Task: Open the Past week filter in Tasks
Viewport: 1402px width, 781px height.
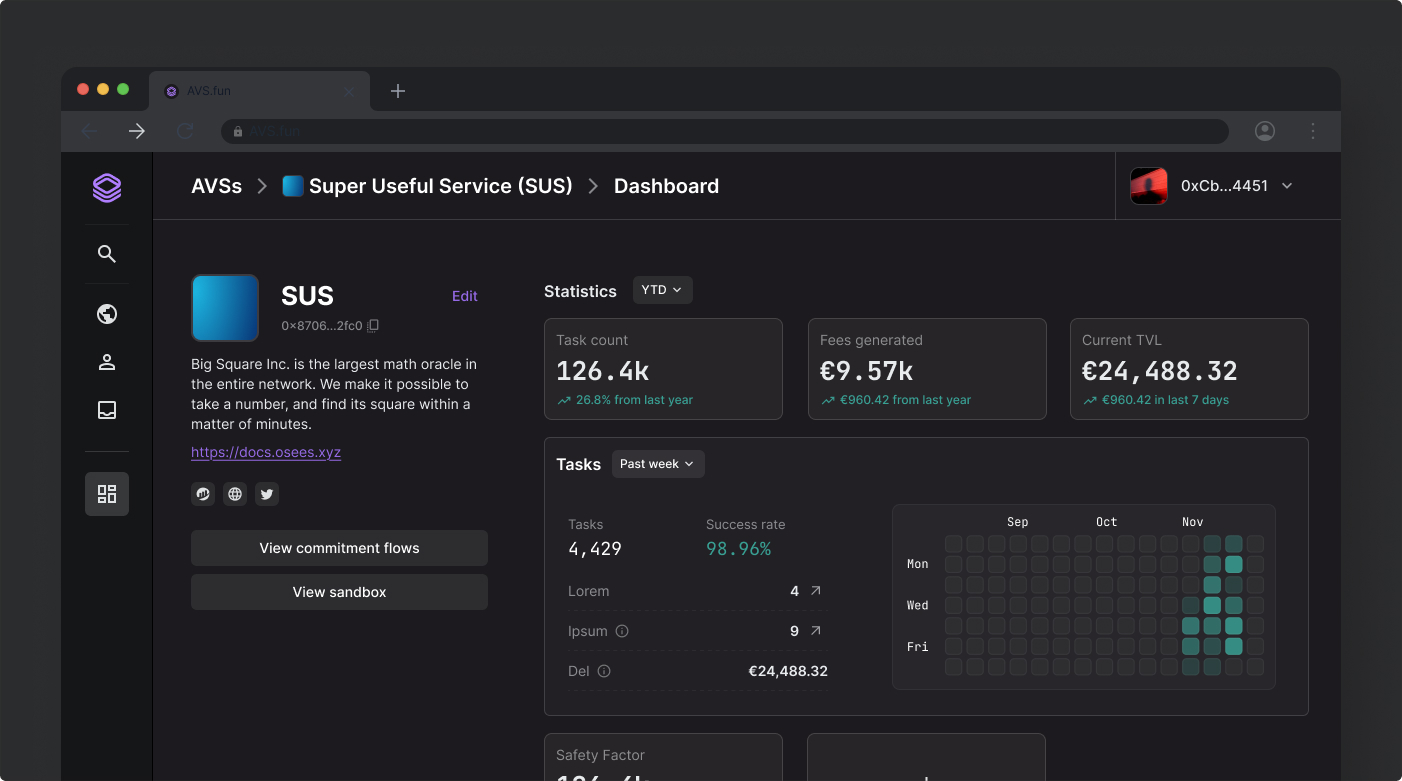Action: coord(657,463)
